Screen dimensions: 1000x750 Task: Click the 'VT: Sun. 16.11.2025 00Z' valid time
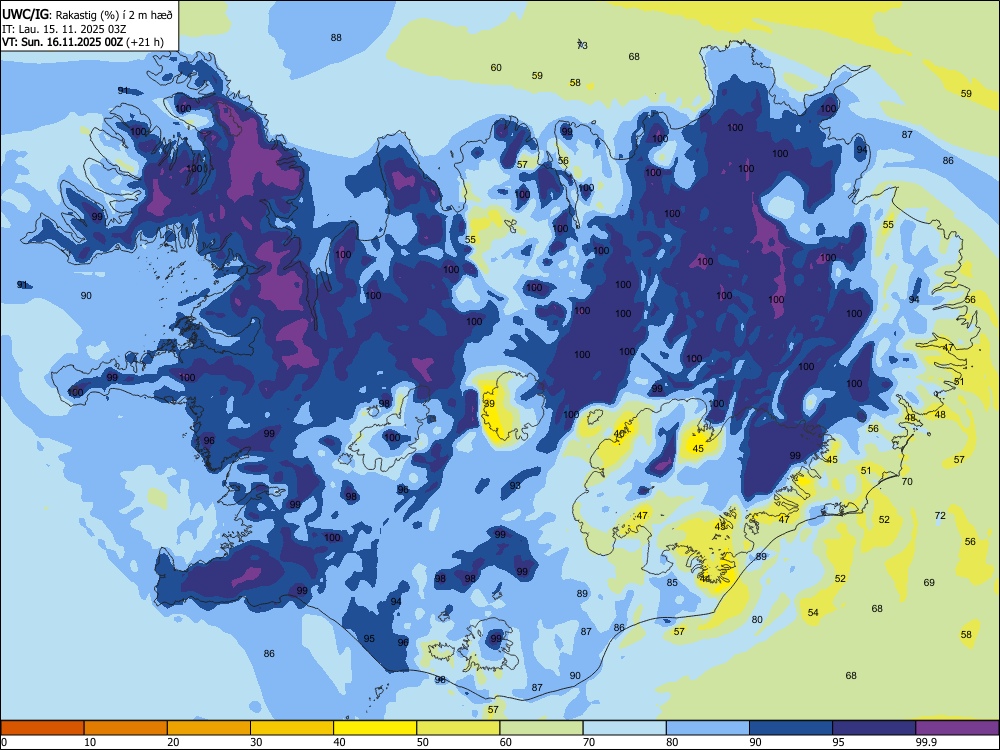point(62,42)
